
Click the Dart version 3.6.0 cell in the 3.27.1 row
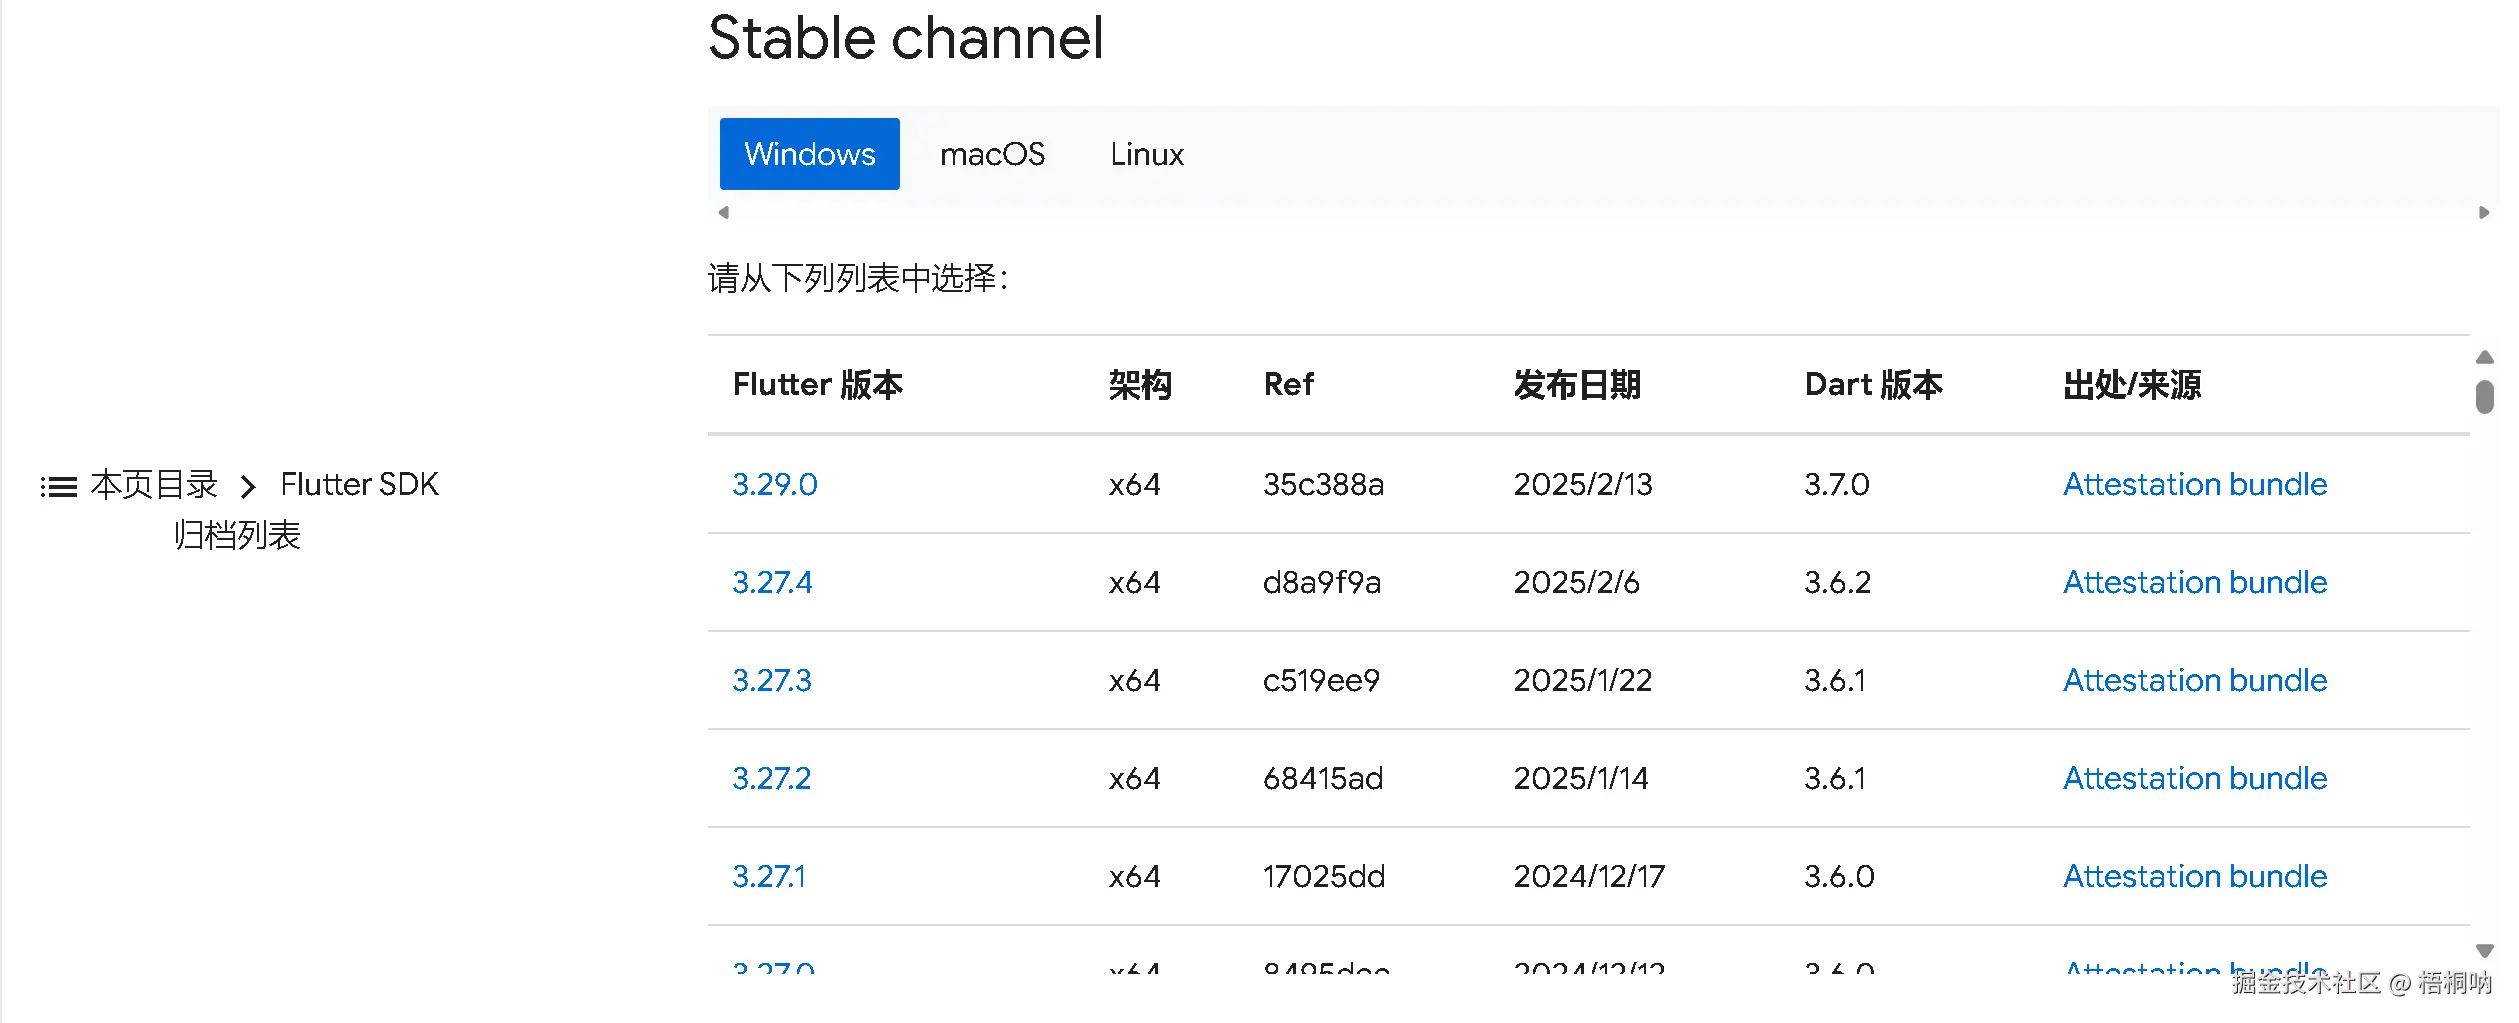point(1839,877)
